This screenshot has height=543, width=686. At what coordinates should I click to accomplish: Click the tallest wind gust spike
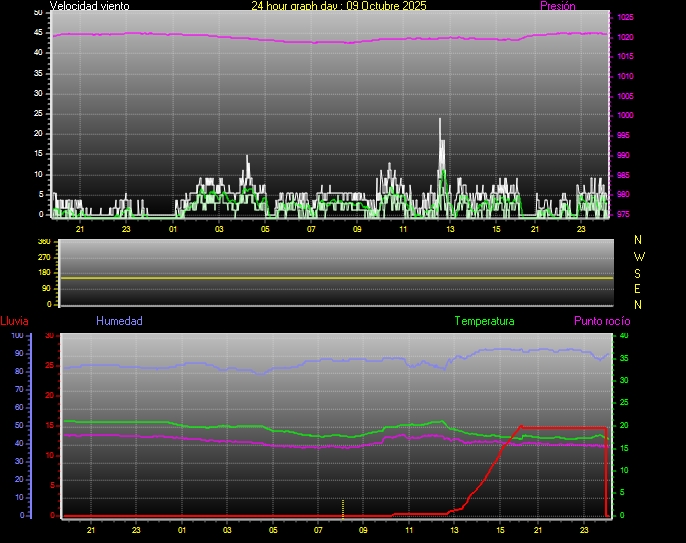(440, 122)
